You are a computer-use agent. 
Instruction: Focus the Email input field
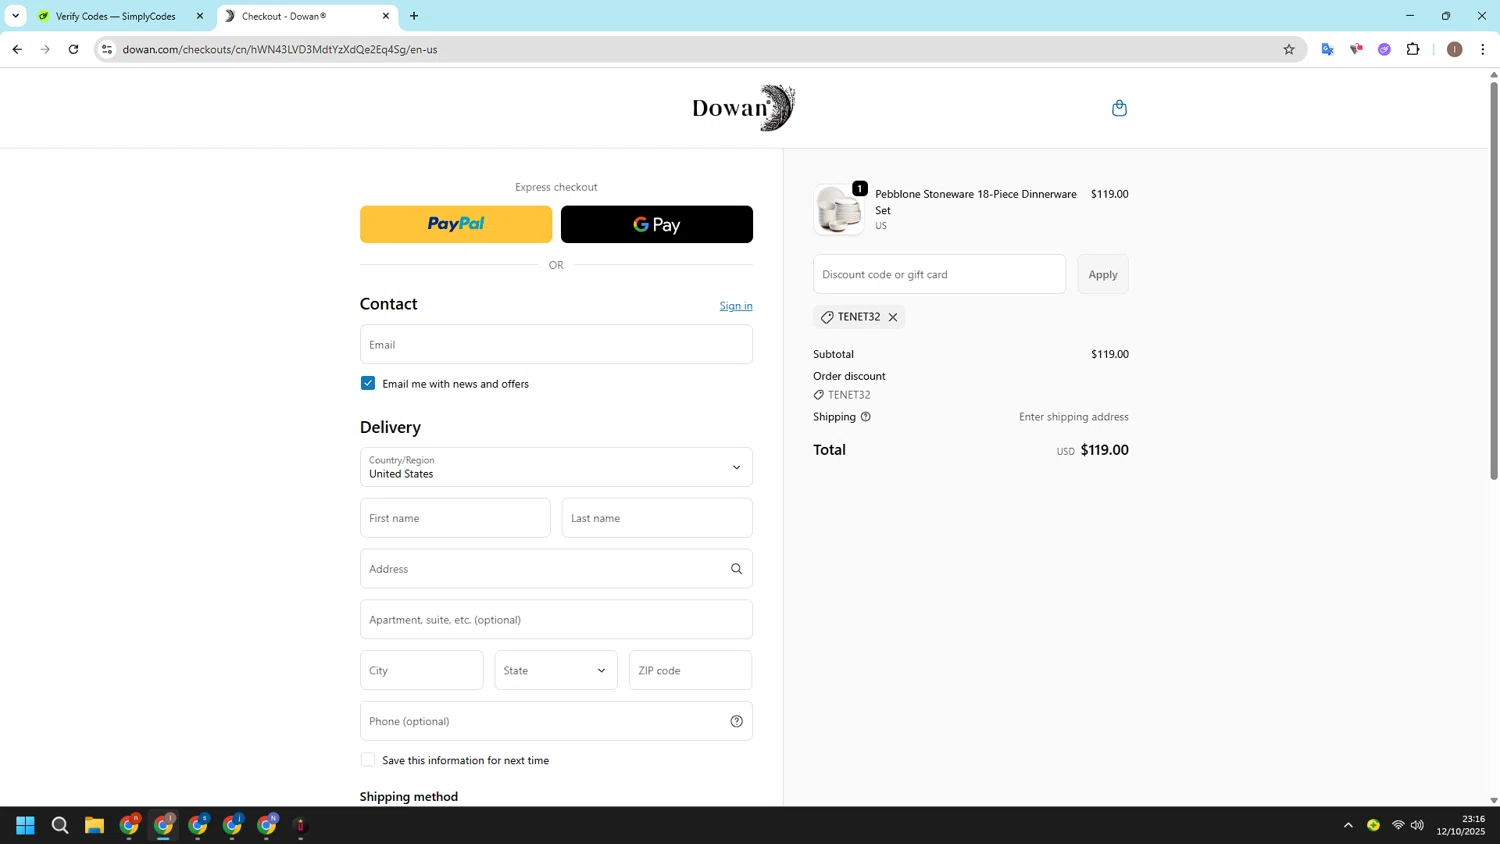[x=556, y=344]
